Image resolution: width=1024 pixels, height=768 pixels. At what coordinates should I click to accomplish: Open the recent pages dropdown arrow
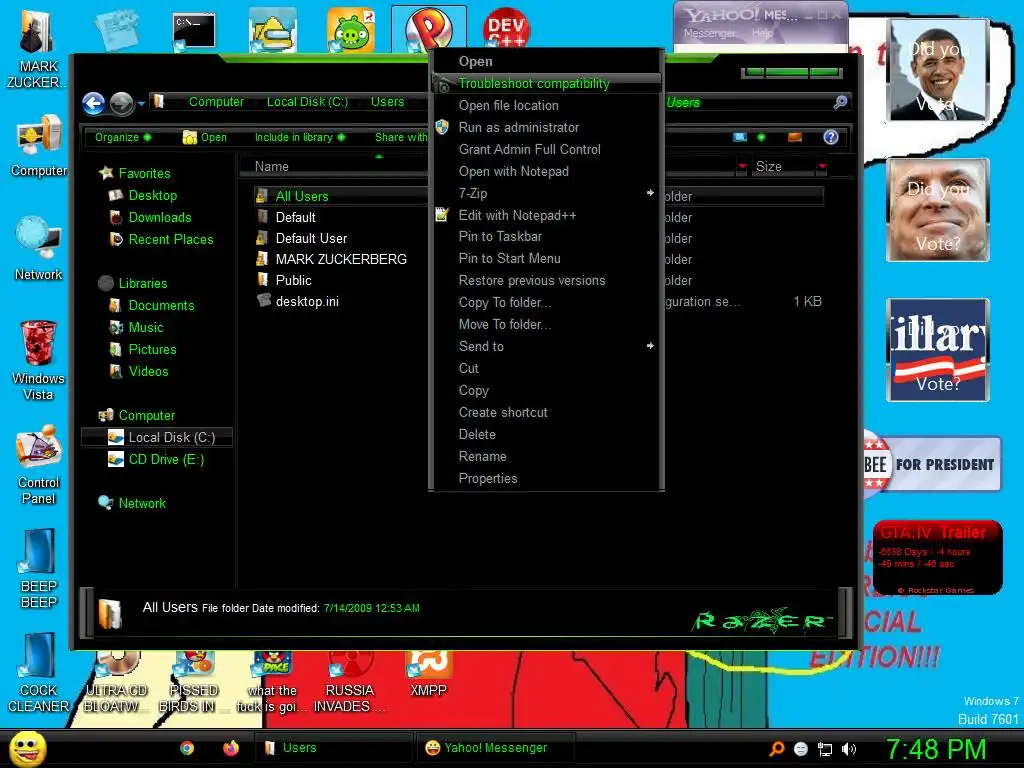[141, 103]
